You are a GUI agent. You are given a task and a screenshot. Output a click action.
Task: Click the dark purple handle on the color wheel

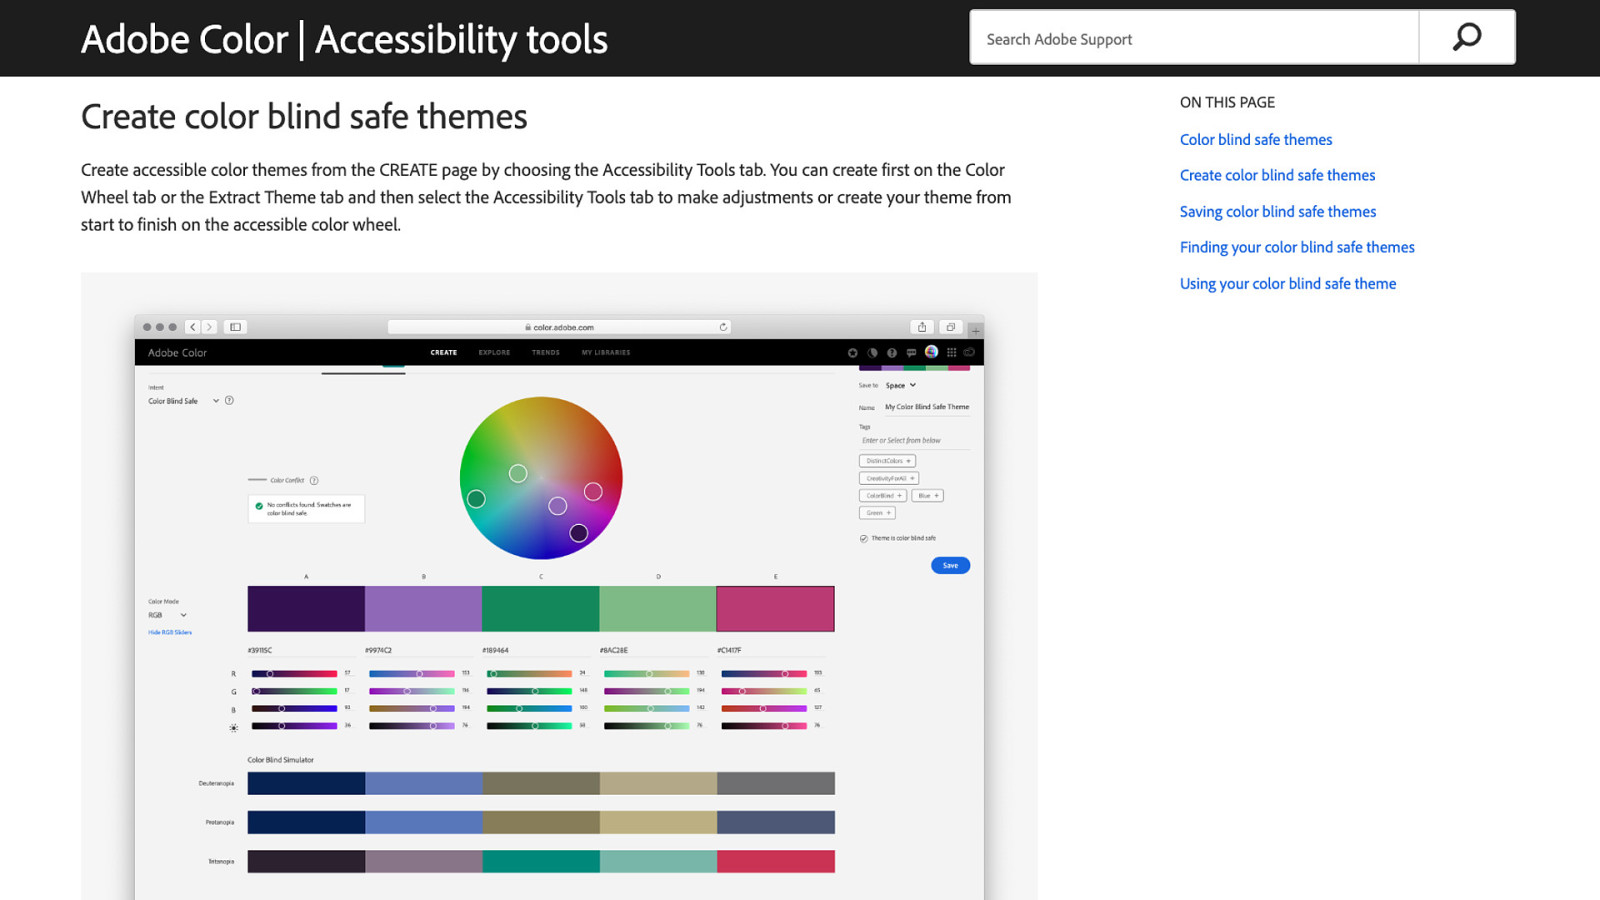coord(578,533)
